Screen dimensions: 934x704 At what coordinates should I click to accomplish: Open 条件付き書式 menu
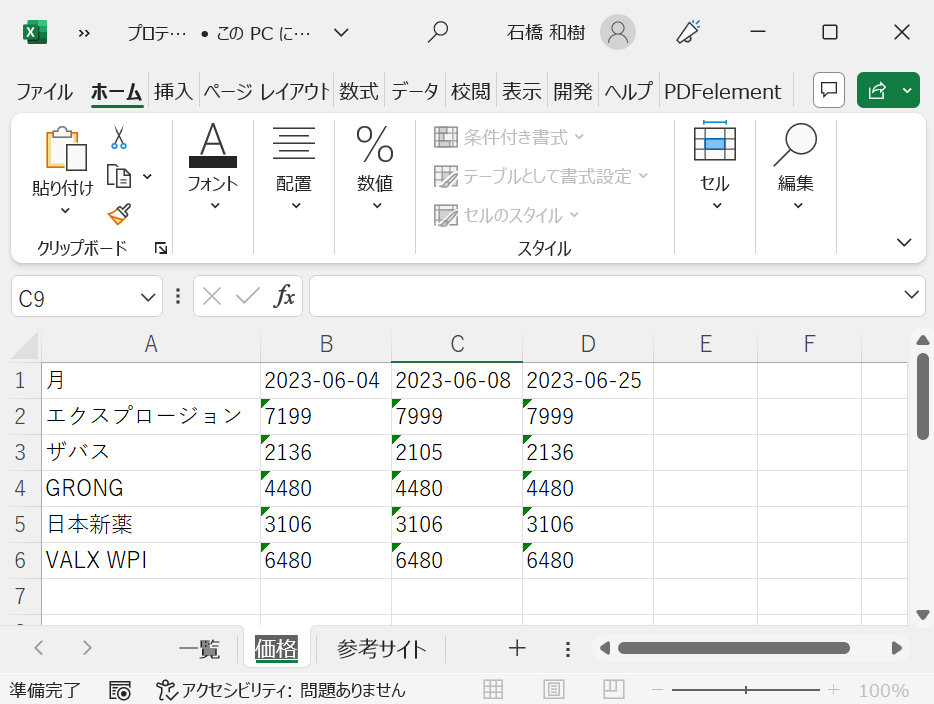pyautogui.click(x=509, y=138)
